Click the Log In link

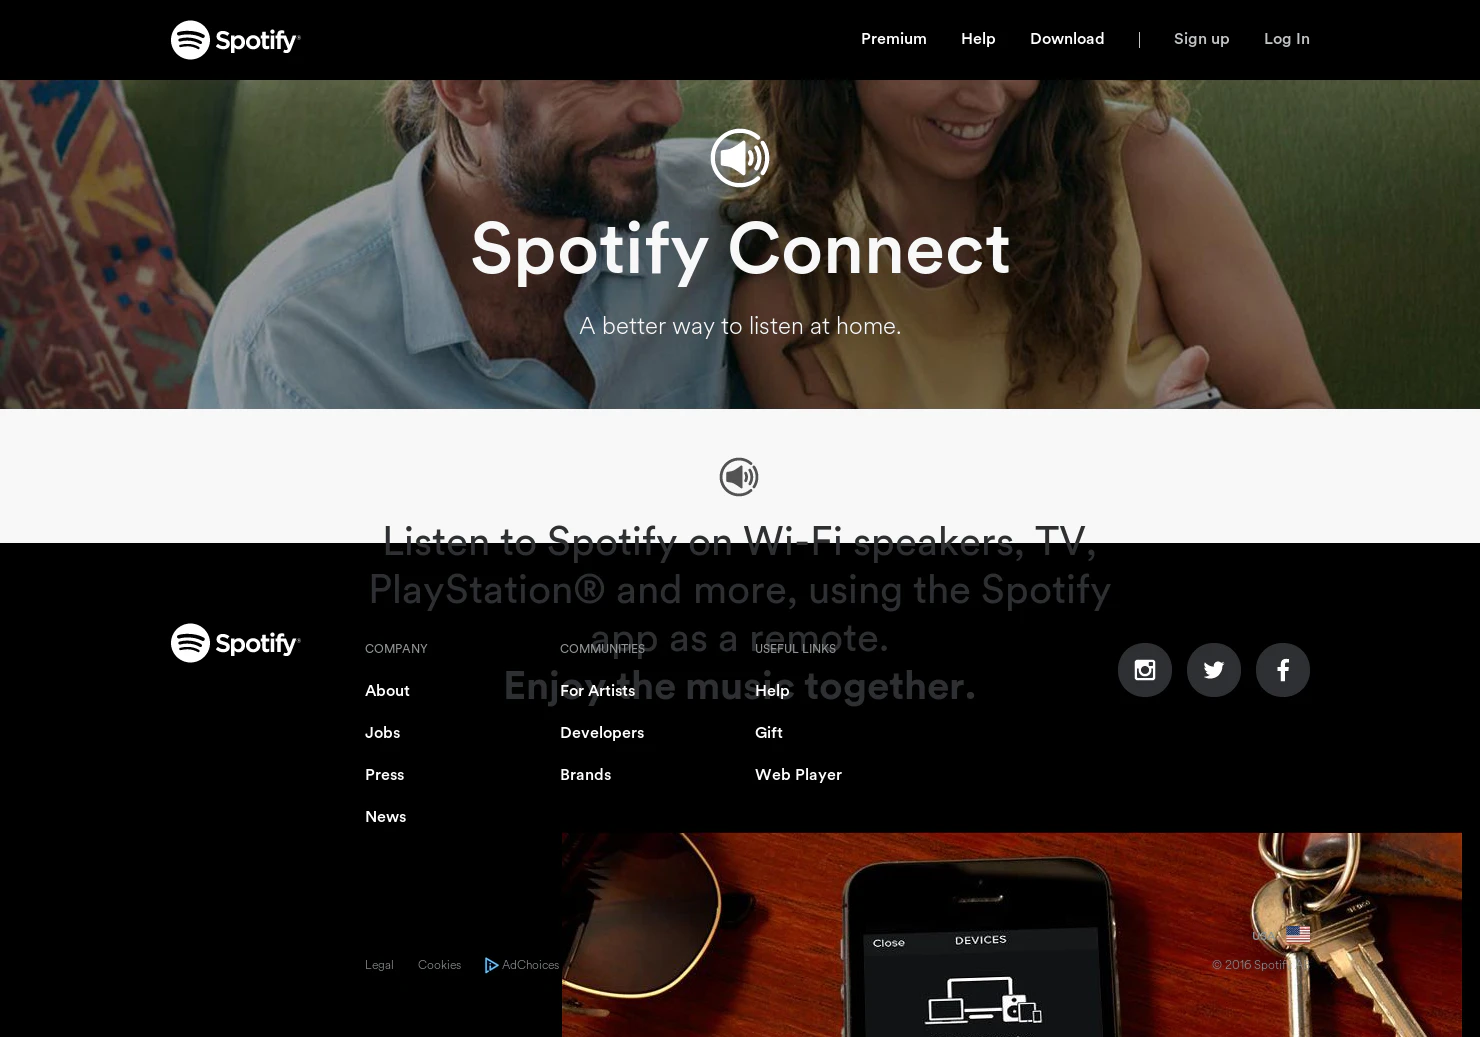click(x=1287, y=39)
